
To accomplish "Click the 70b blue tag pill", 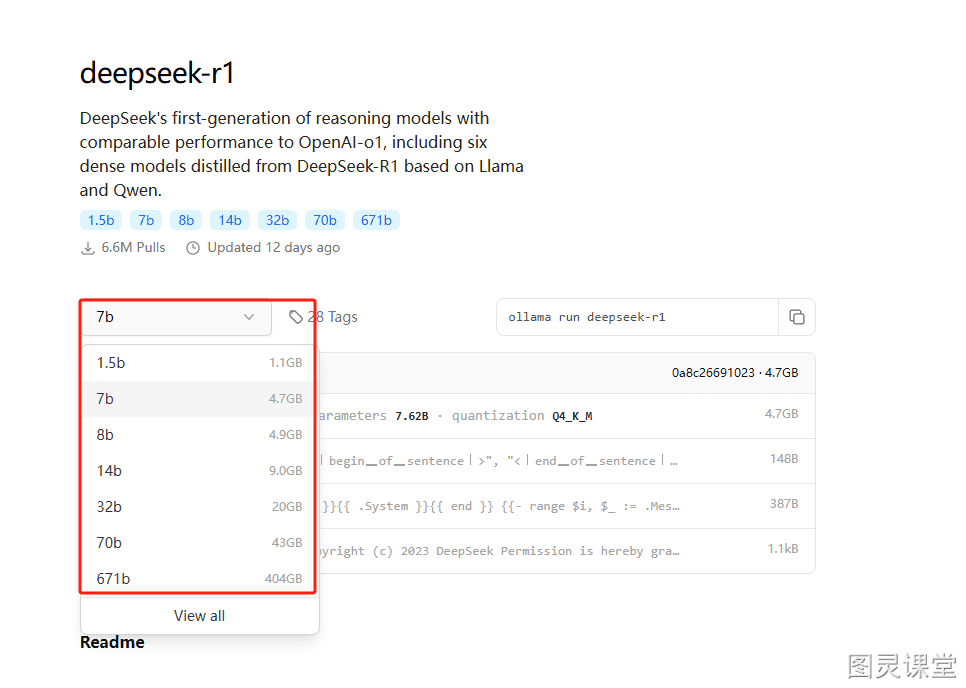I will [325, 221].
